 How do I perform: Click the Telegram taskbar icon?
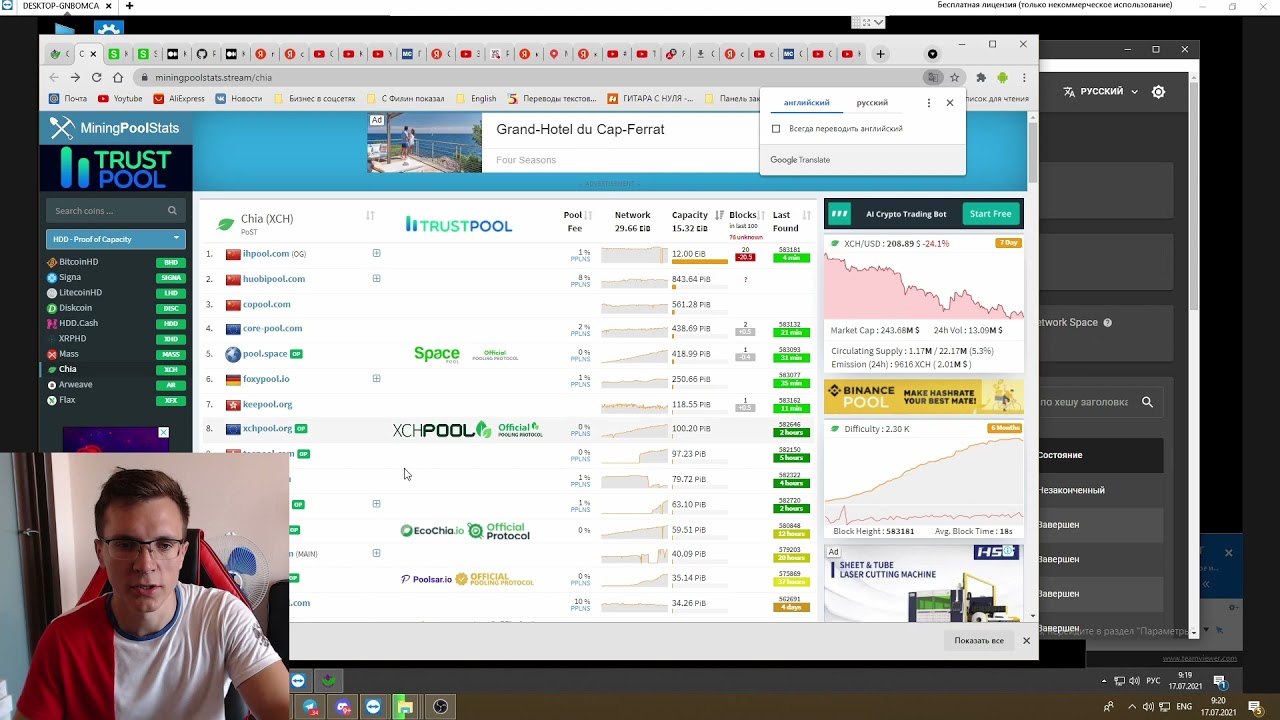click(311, 707)
